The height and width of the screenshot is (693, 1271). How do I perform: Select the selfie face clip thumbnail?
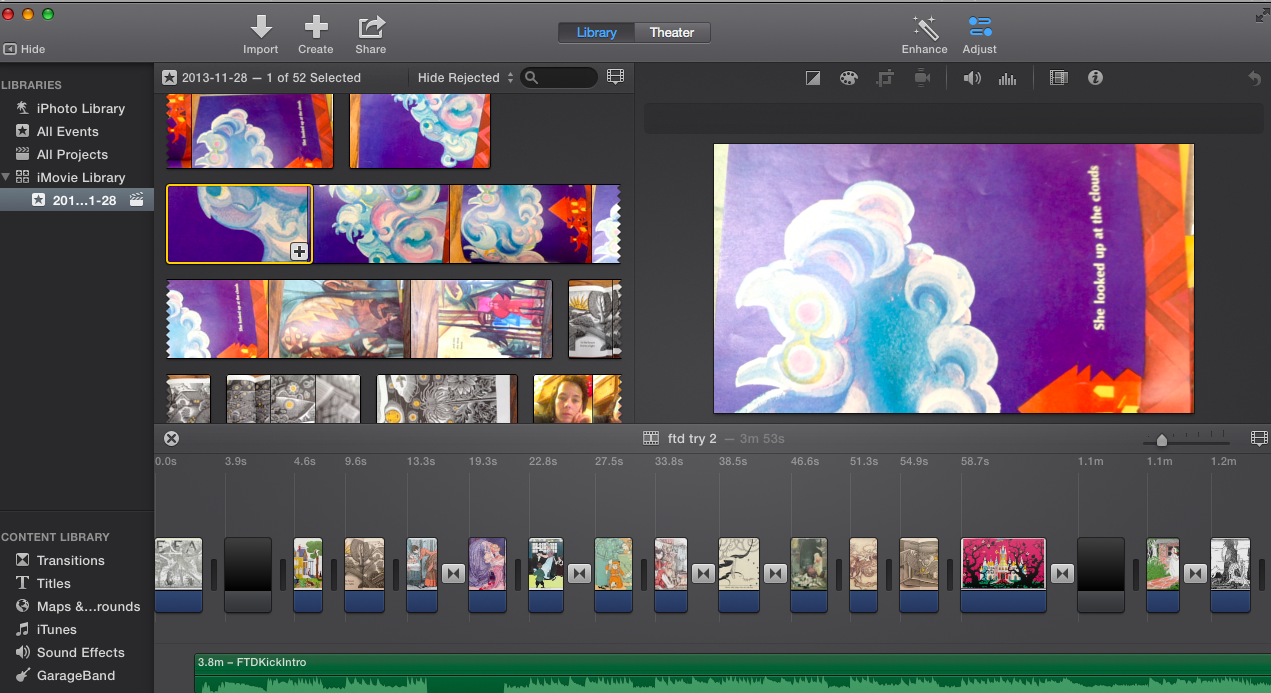click(x=563, y=398)
